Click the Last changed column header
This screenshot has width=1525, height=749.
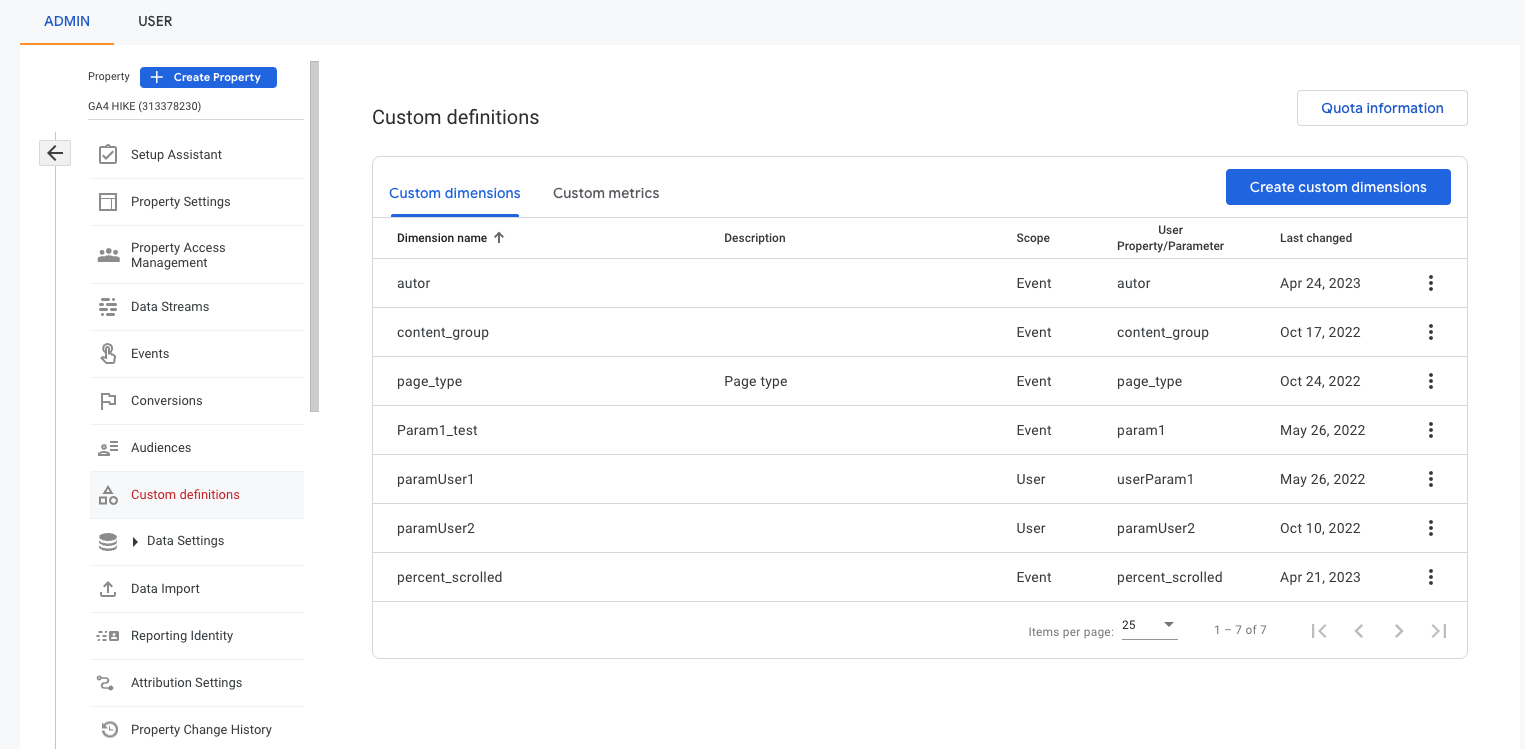[x=1316, y=238]
